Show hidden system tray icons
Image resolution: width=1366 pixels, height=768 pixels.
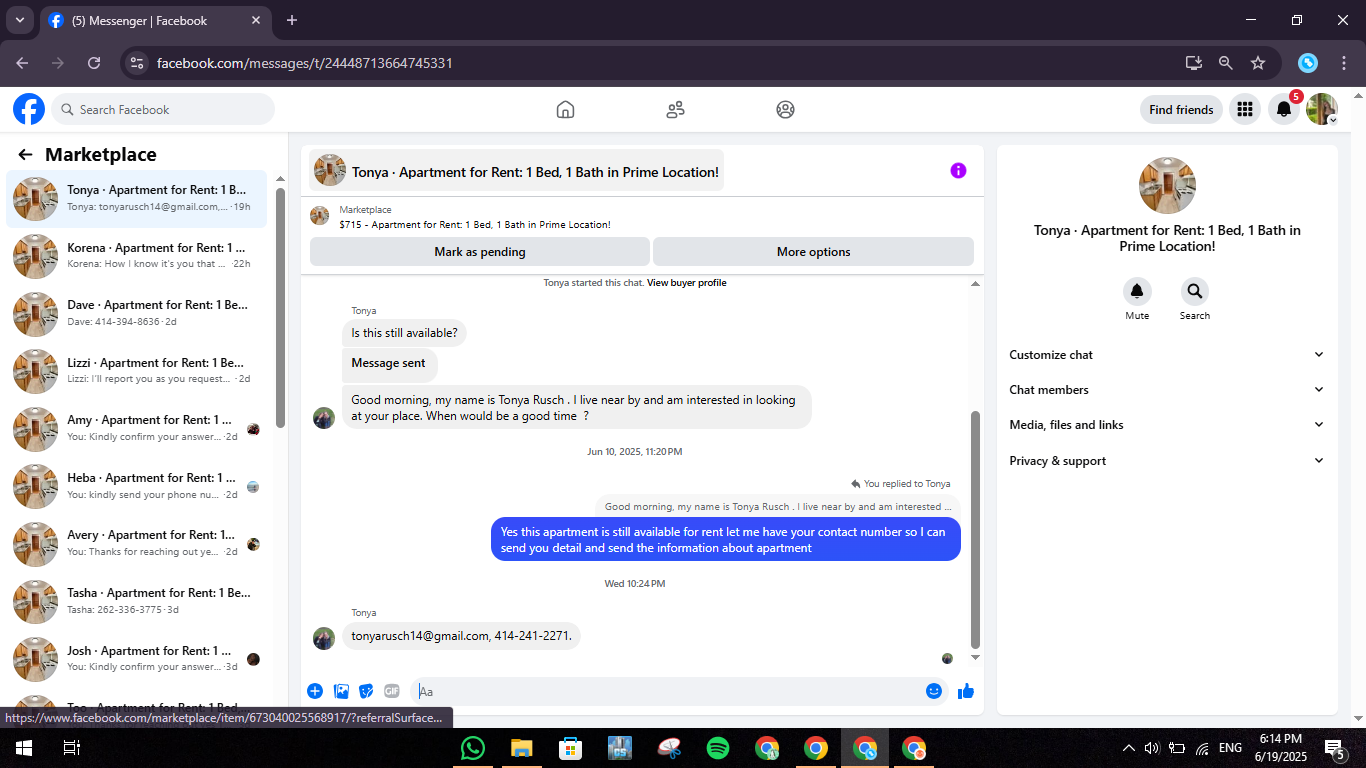pos(1129,748)
